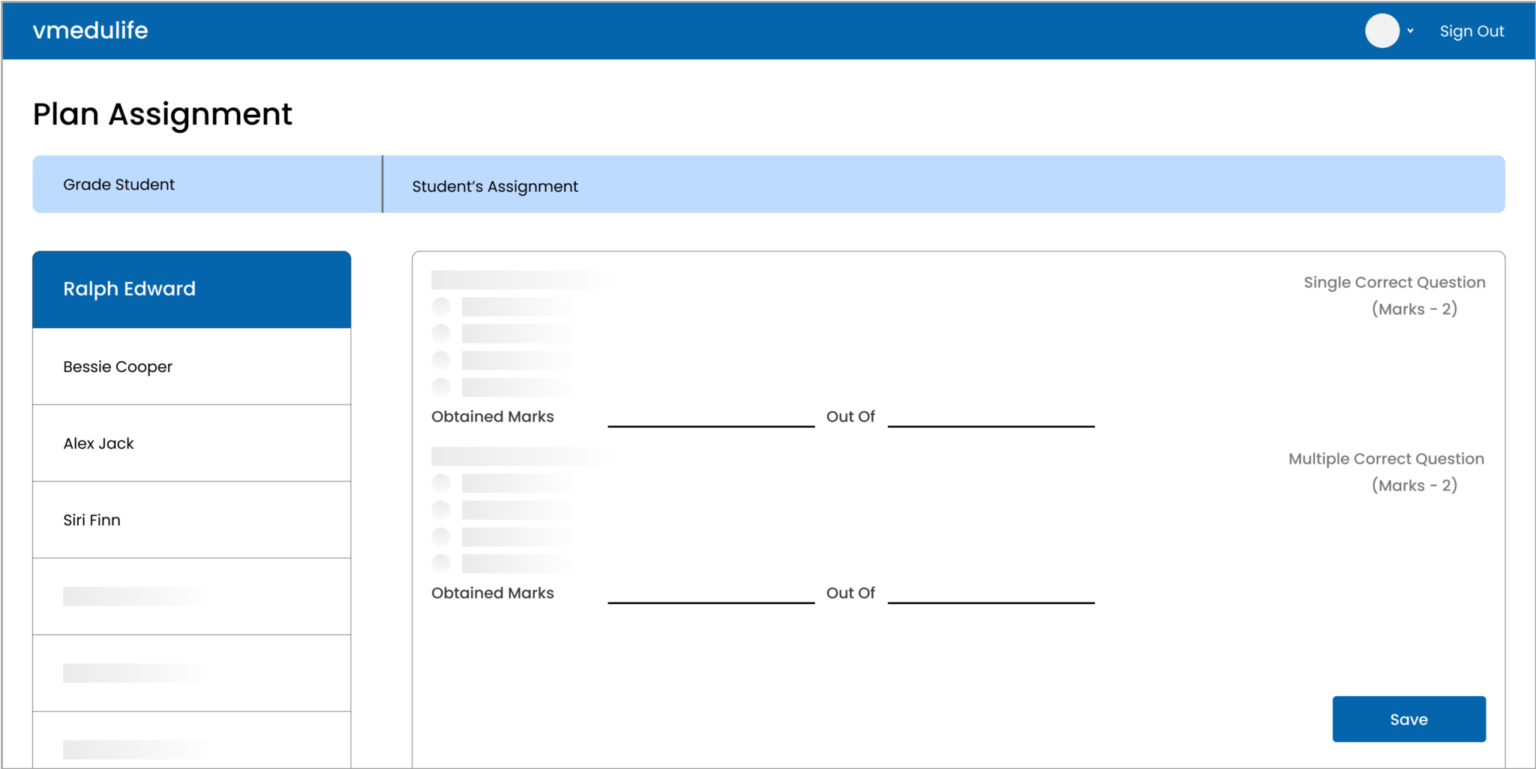The image size is (1536, 769).
Task: Click the profile avatar circle
Action: [x=1382, y=31]
